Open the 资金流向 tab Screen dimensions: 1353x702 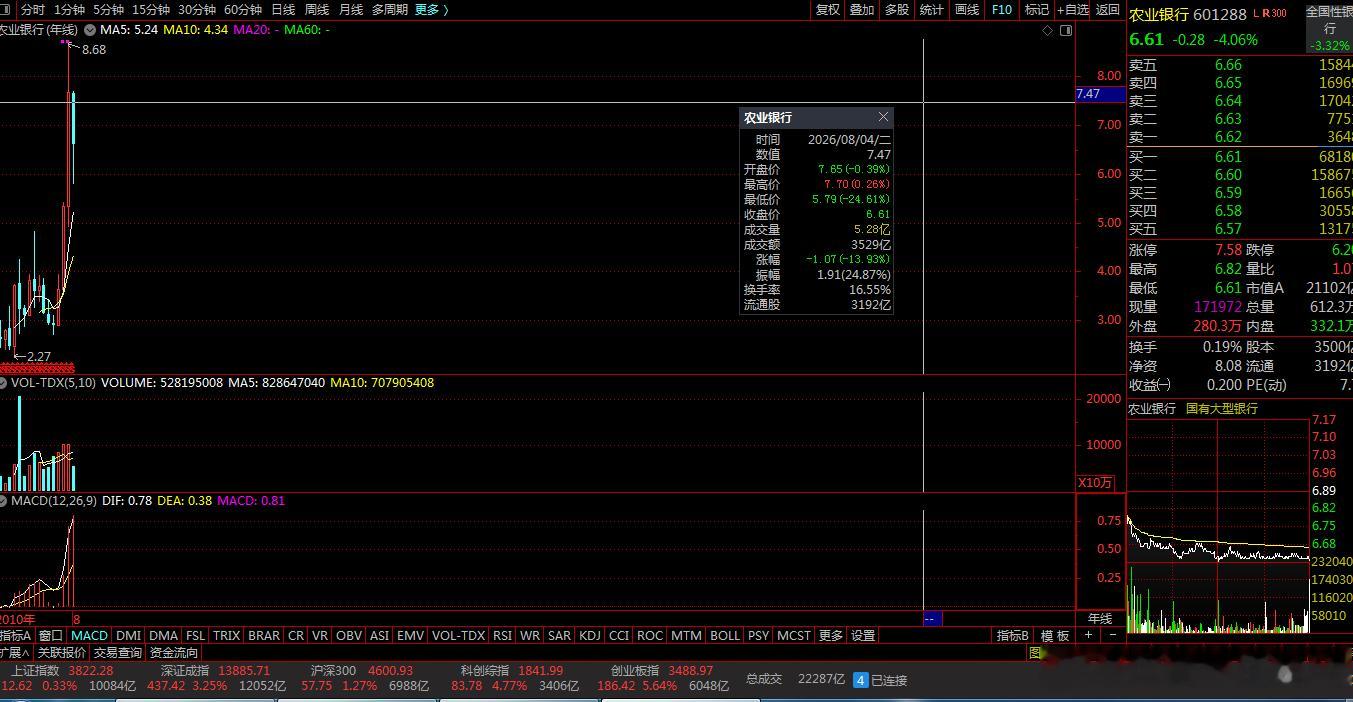pyautogui.click(x=174, y=652)
